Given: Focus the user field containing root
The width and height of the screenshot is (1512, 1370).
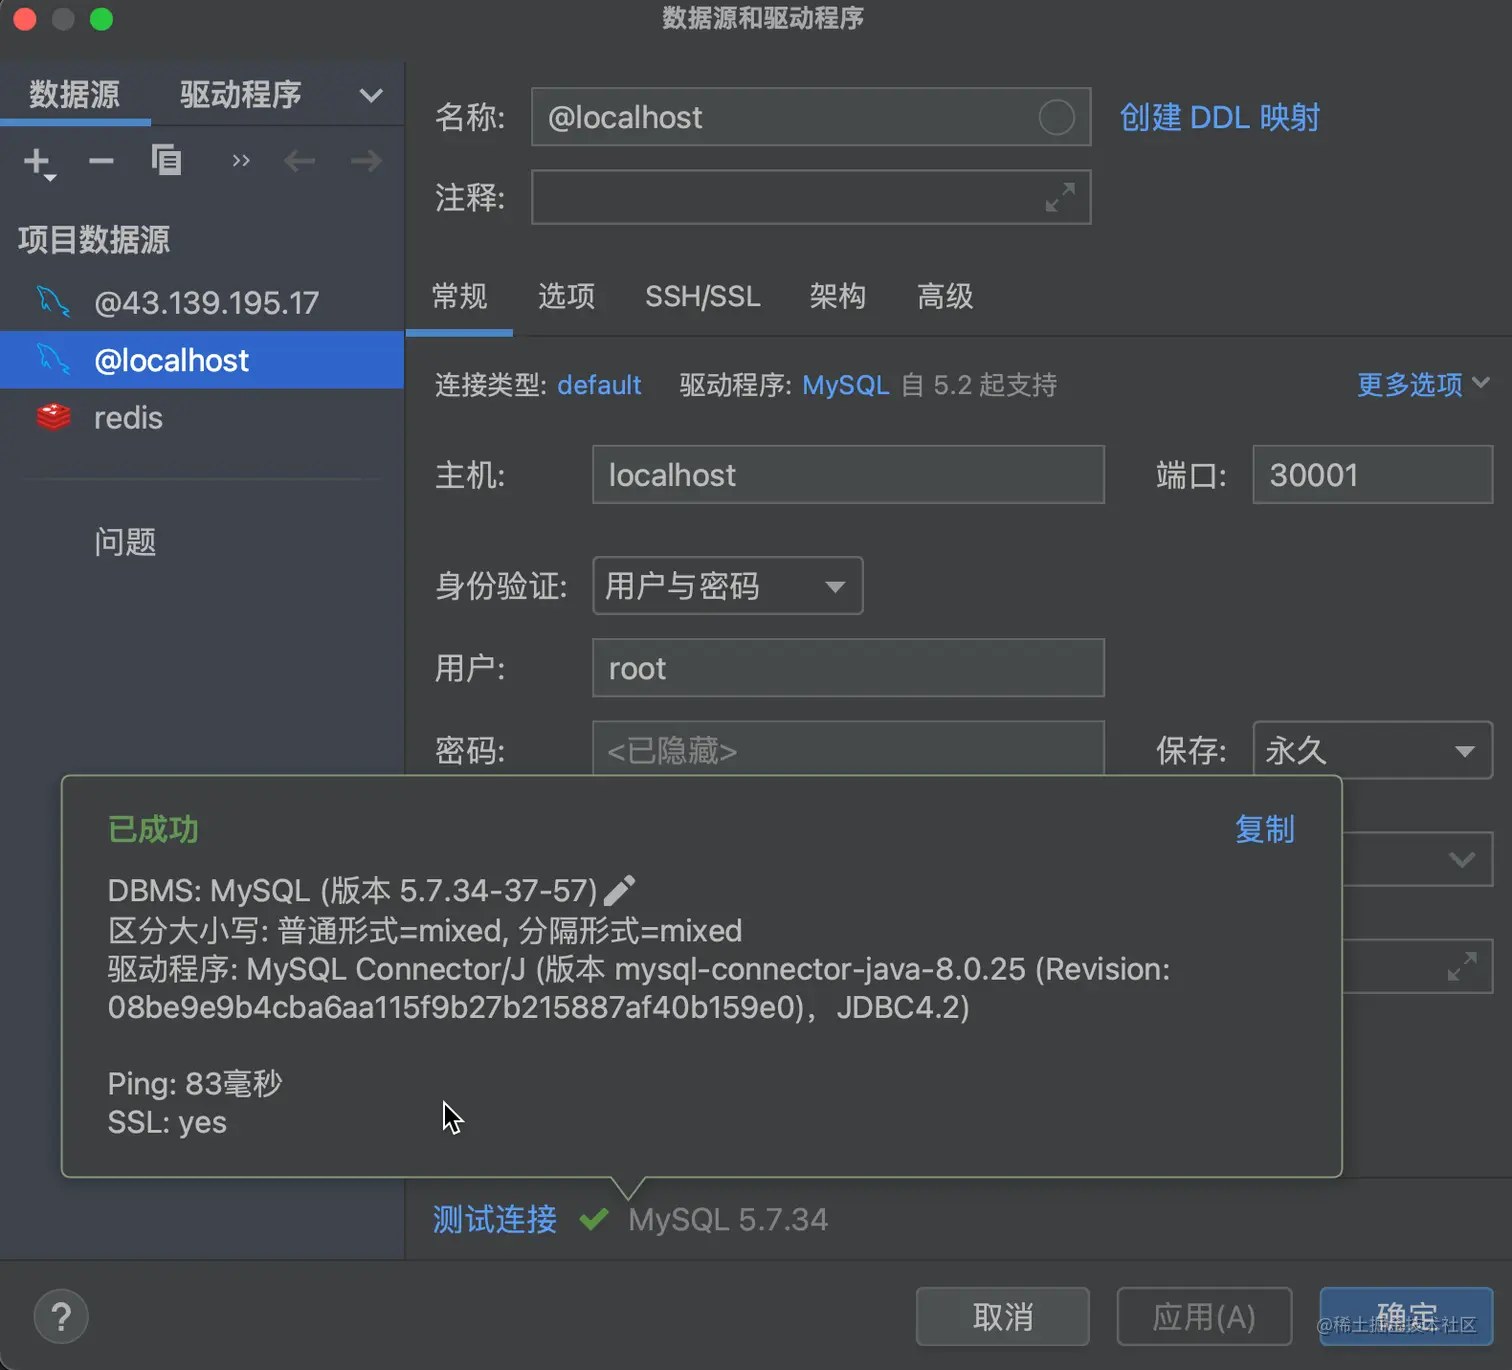Looking at the screenshot, I should click(848, 668).
